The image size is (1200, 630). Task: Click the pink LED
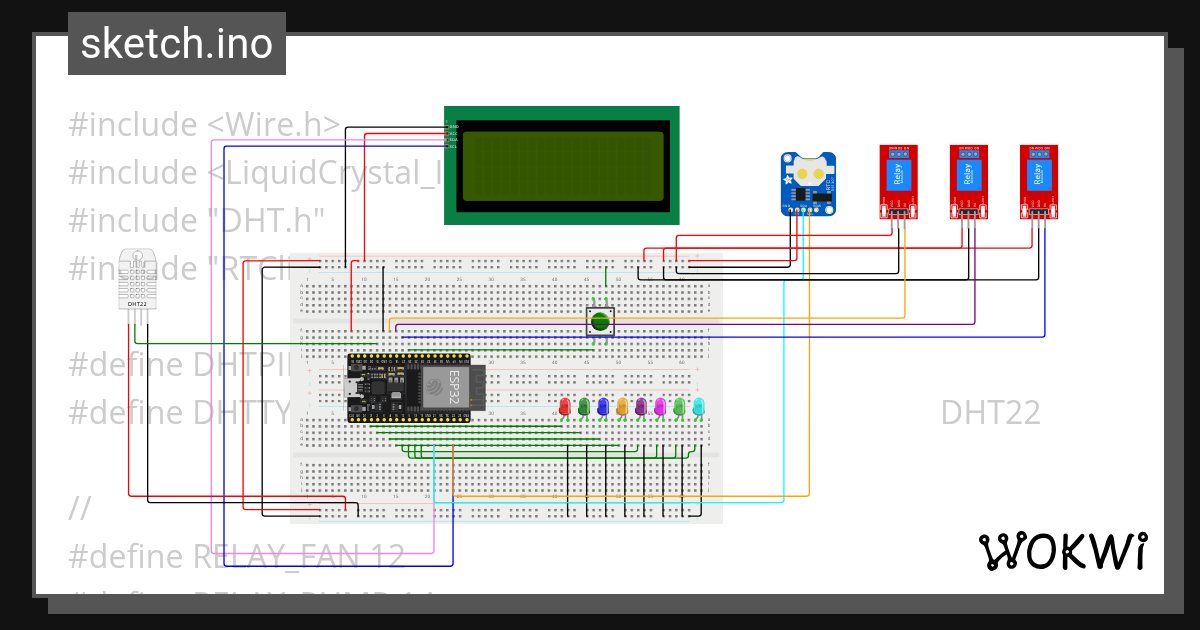[x=660, y=407]
